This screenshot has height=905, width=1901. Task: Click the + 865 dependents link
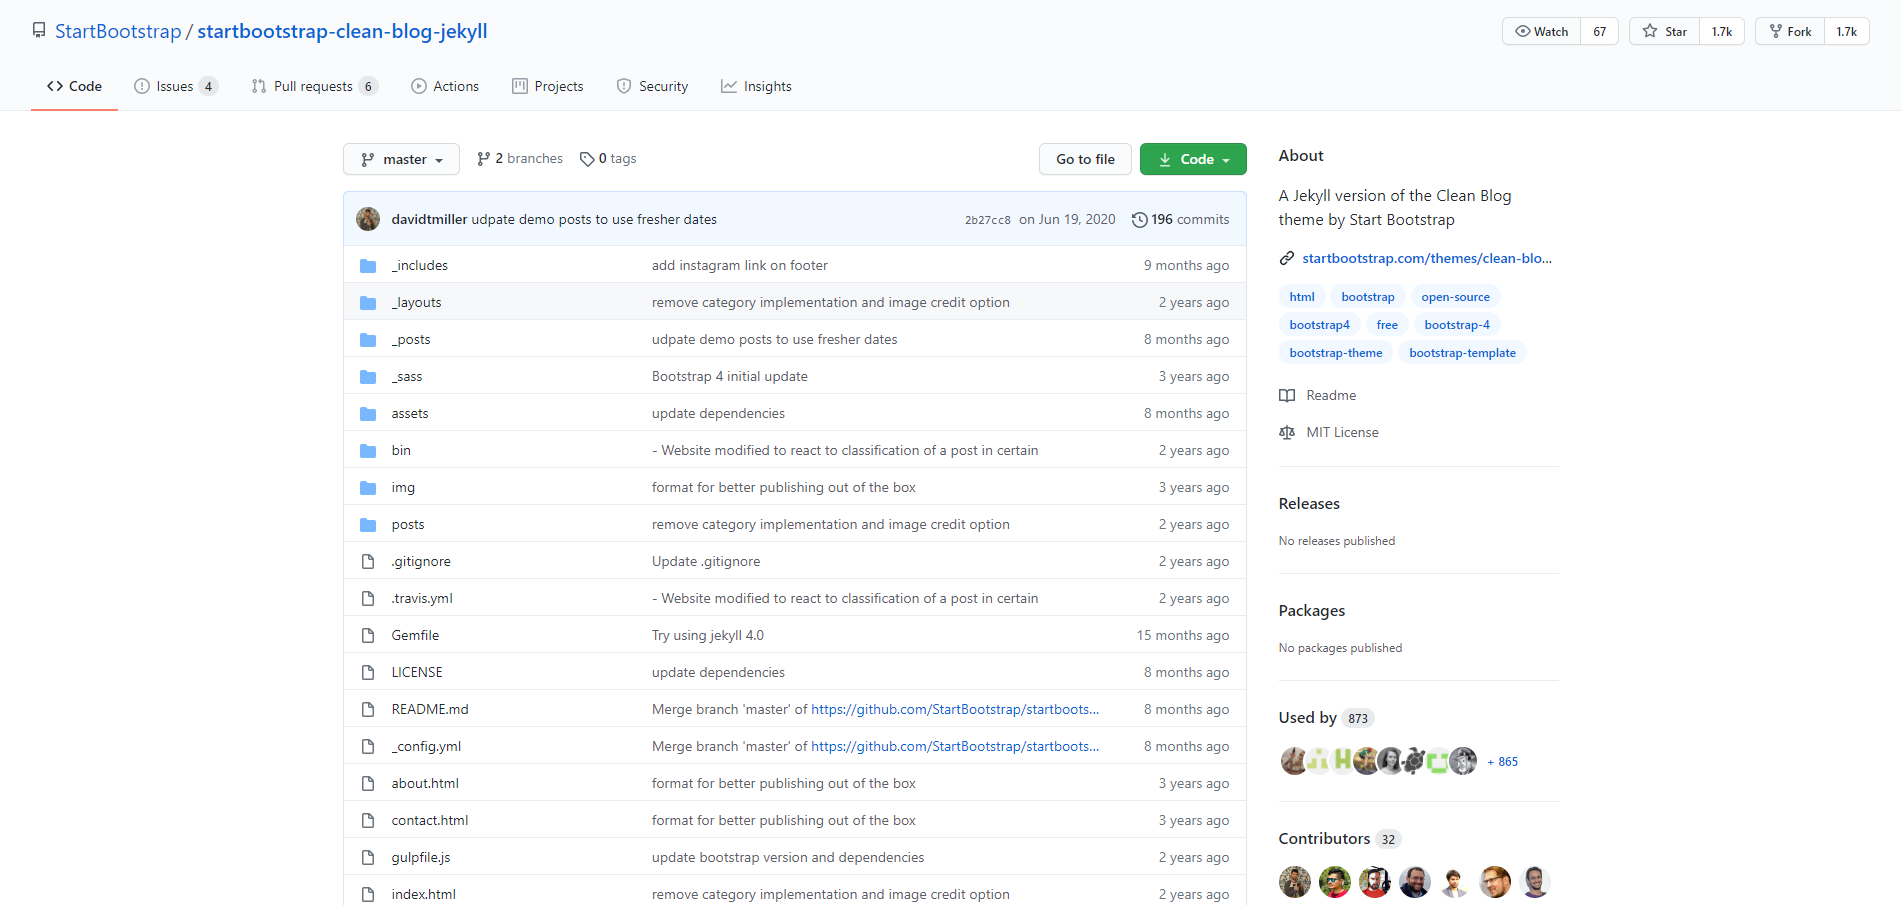[x=1502, y=762]
